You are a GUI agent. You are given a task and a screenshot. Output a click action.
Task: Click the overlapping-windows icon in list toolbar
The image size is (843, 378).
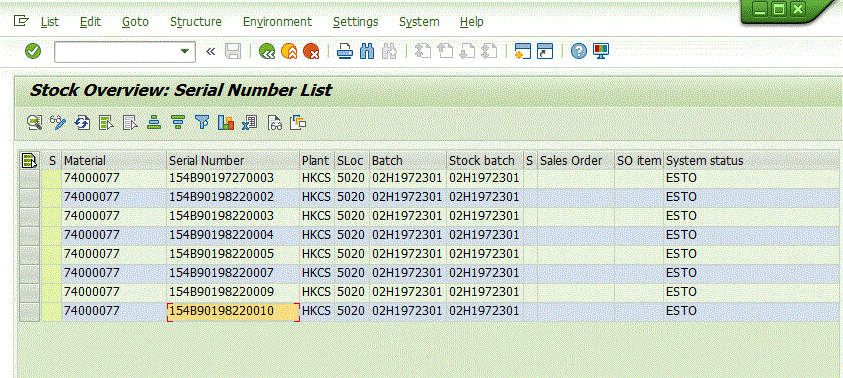(298, 123)
